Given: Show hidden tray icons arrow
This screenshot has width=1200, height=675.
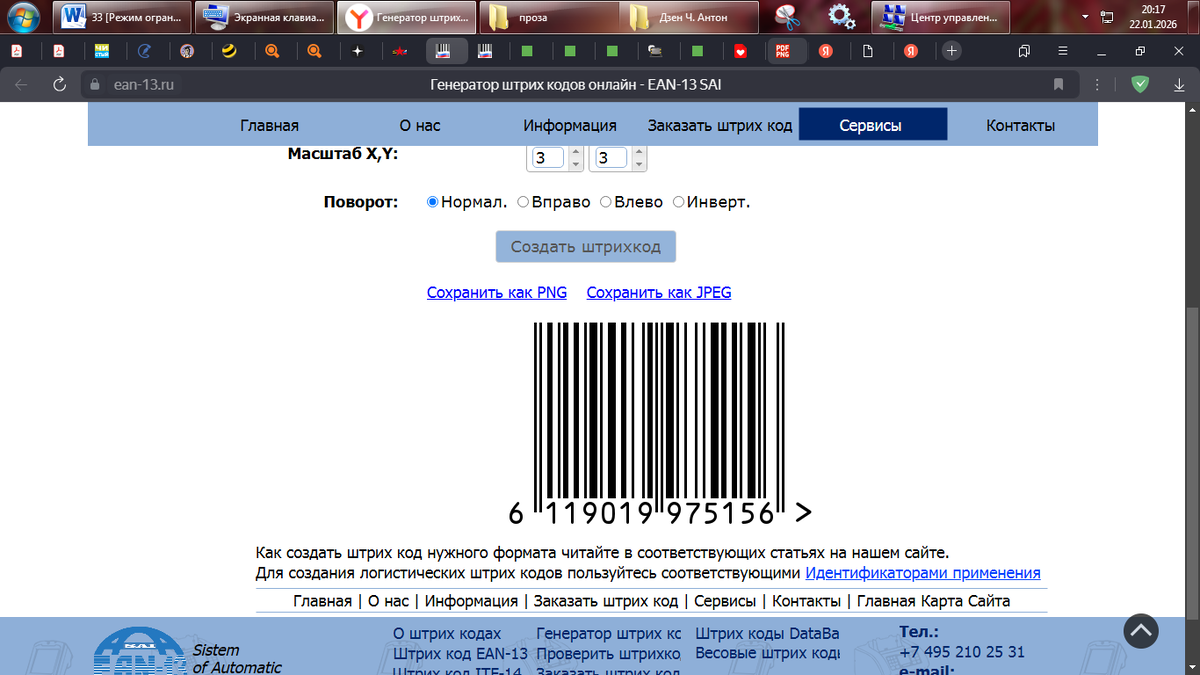Looking at the screenshot, I should point(1085,16).
